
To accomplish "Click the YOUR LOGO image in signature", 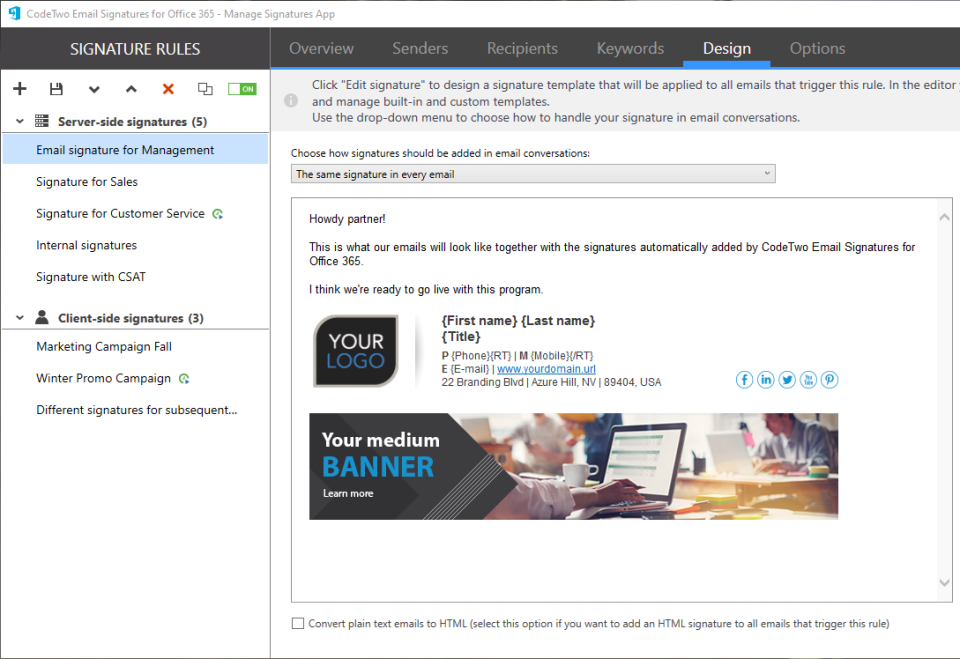I will click(x=356, y=351).
